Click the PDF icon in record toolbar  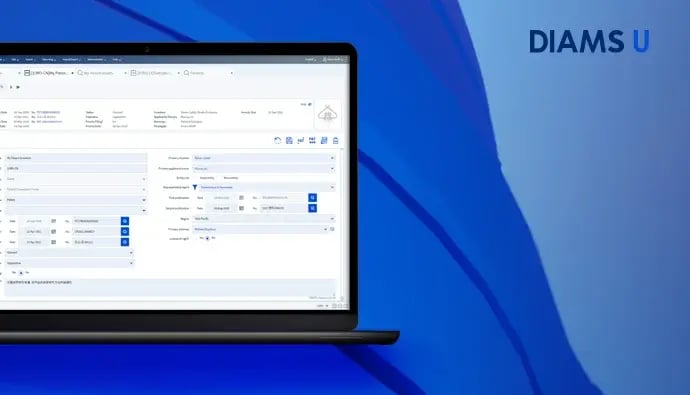(x=312, y=141)
